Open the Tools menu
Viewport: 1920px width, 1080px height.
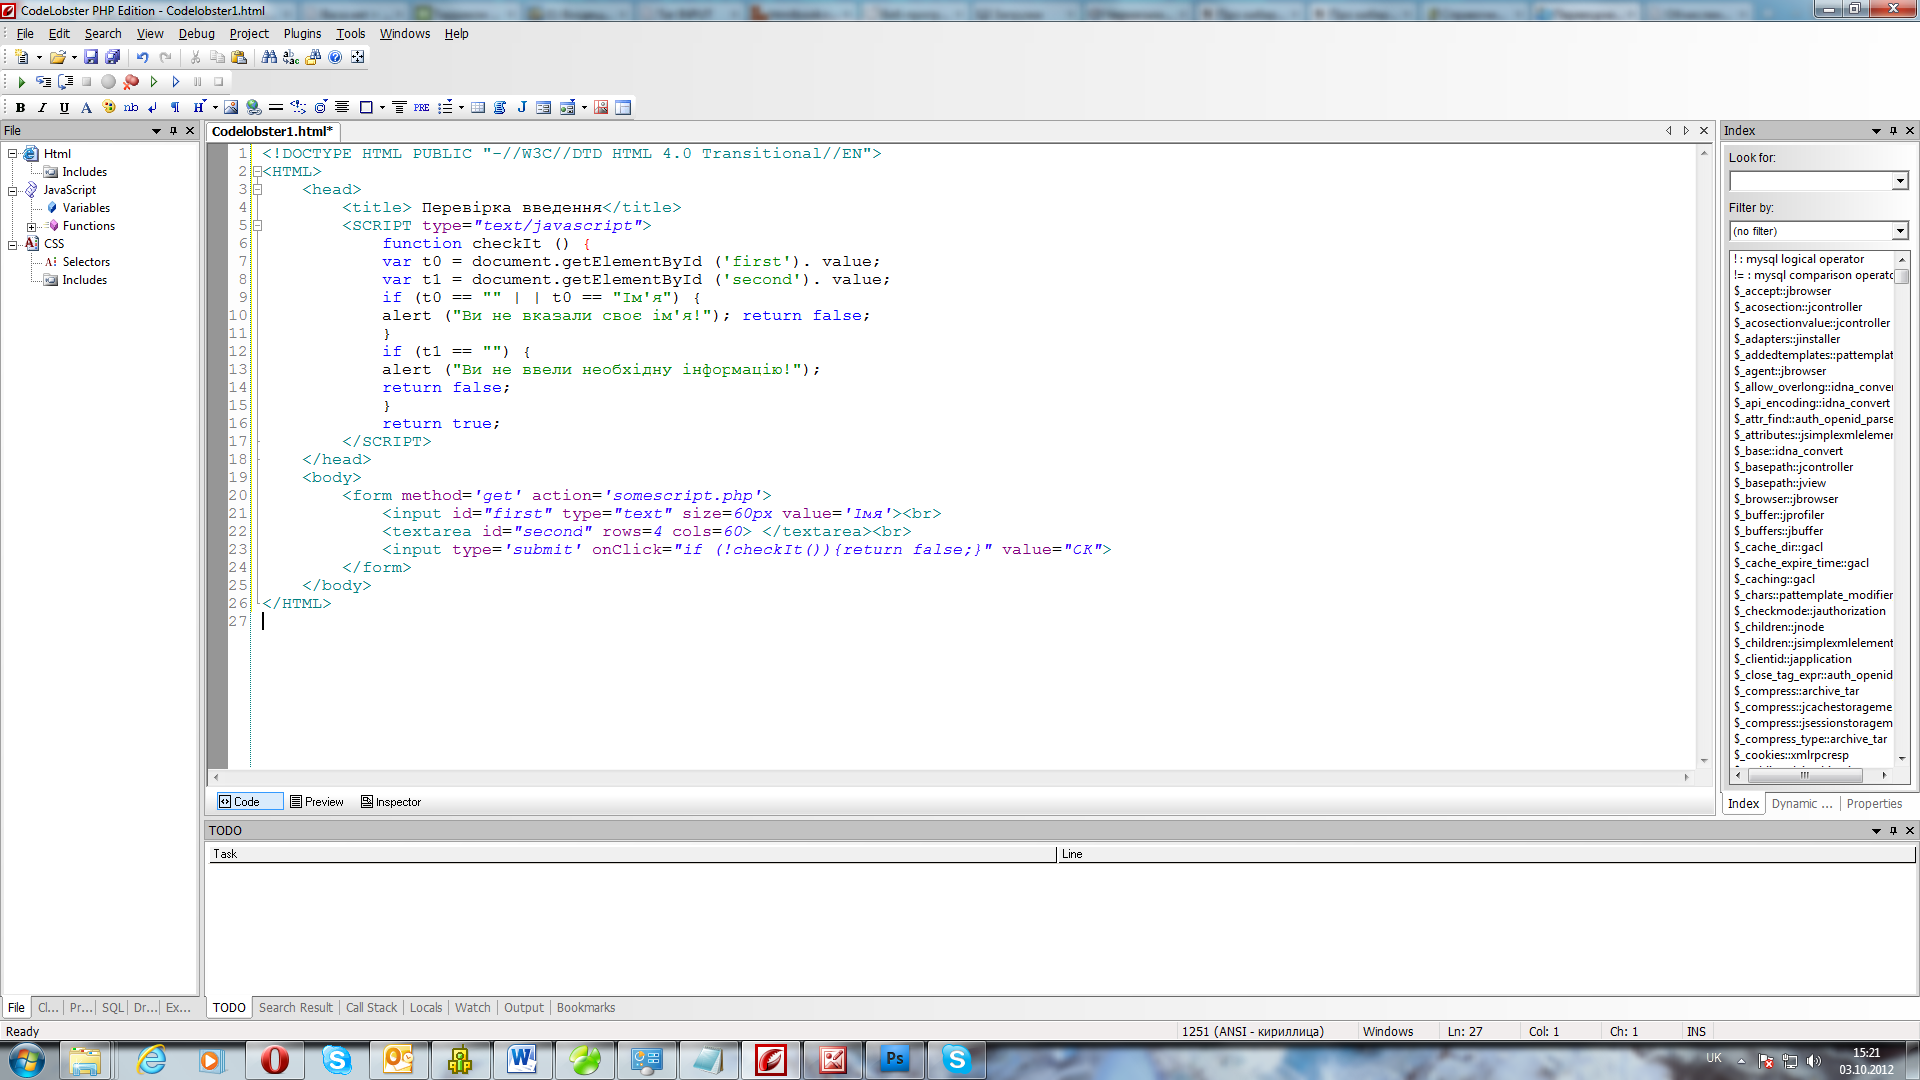coord(350,33)
